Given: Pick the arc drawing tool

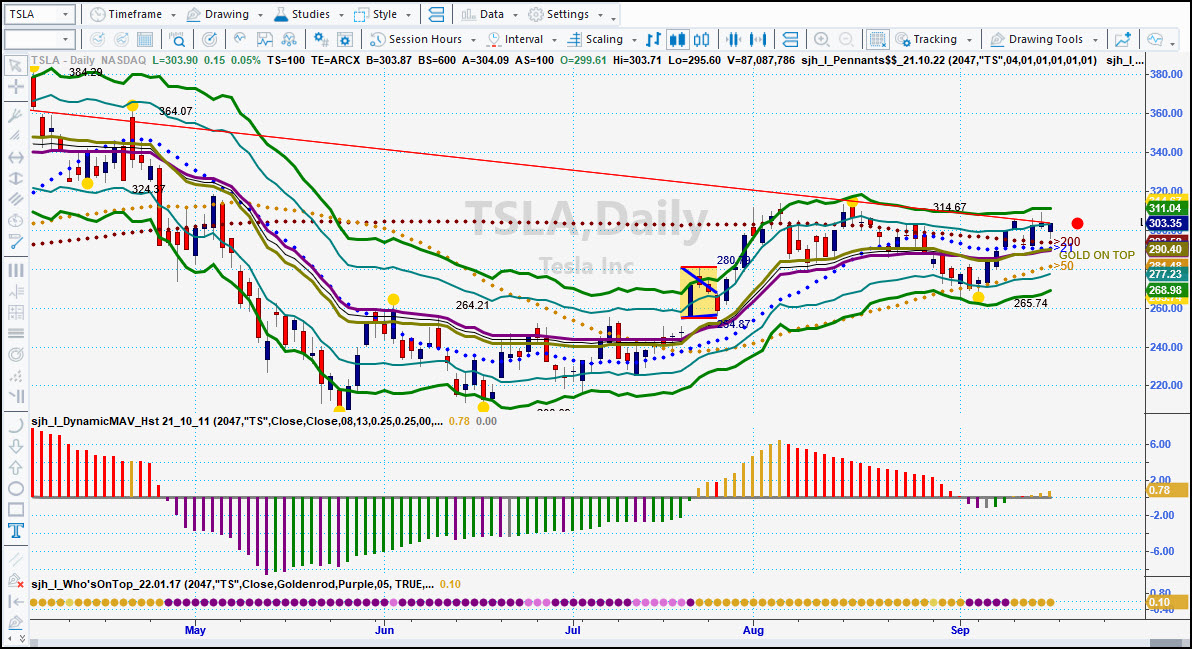Looking at the screenshot, I should coord(14,426).
